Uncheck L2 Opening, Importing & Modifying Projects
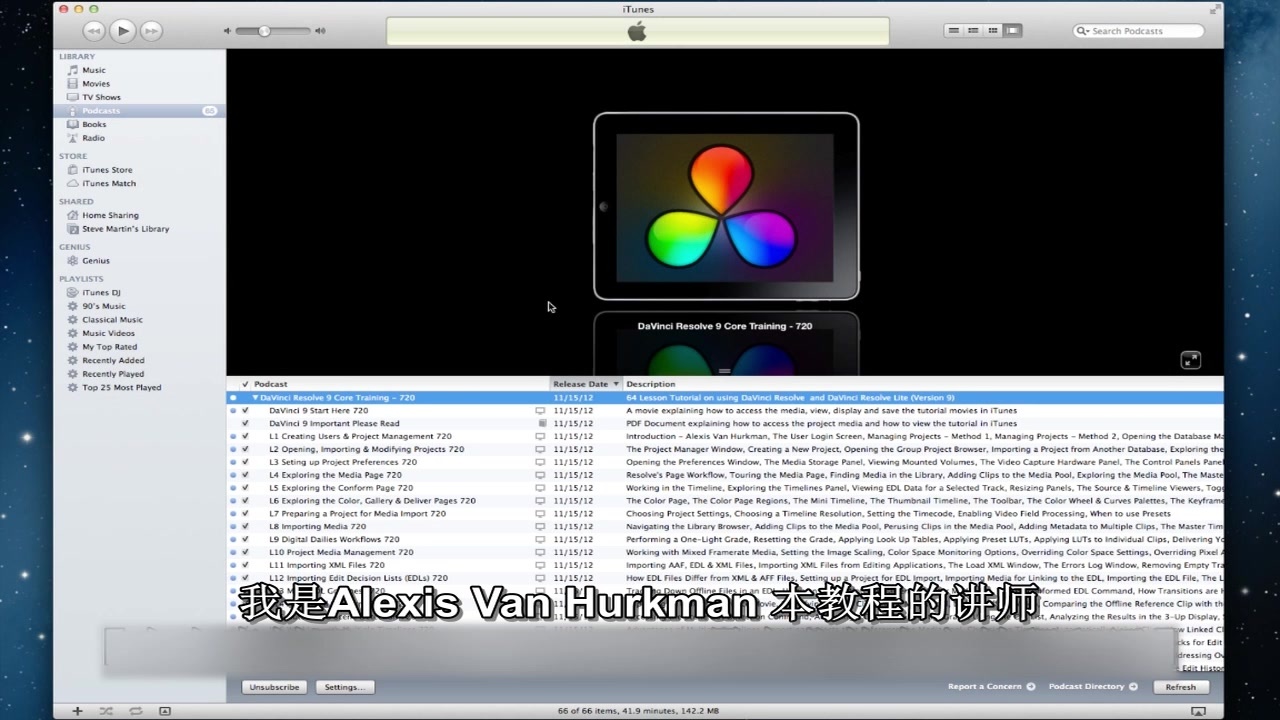The image size is (1280, 720). pyautogui.click(x=245, y=449)
